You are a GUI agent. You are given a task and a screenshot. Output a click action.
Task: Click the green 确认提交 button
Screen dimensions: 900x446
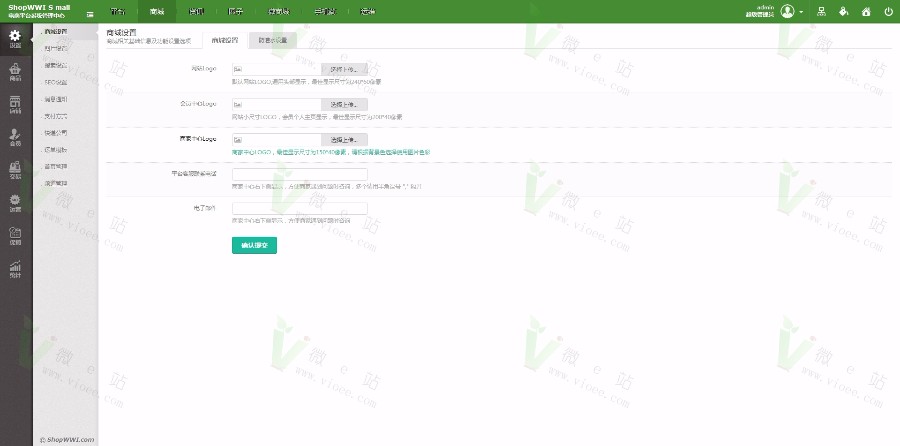tap(254, 245)
